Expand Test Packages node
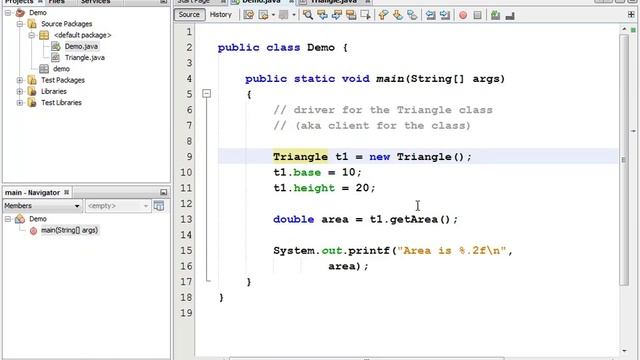The height and width of the screenshot is (360, 640). [20, 80]
